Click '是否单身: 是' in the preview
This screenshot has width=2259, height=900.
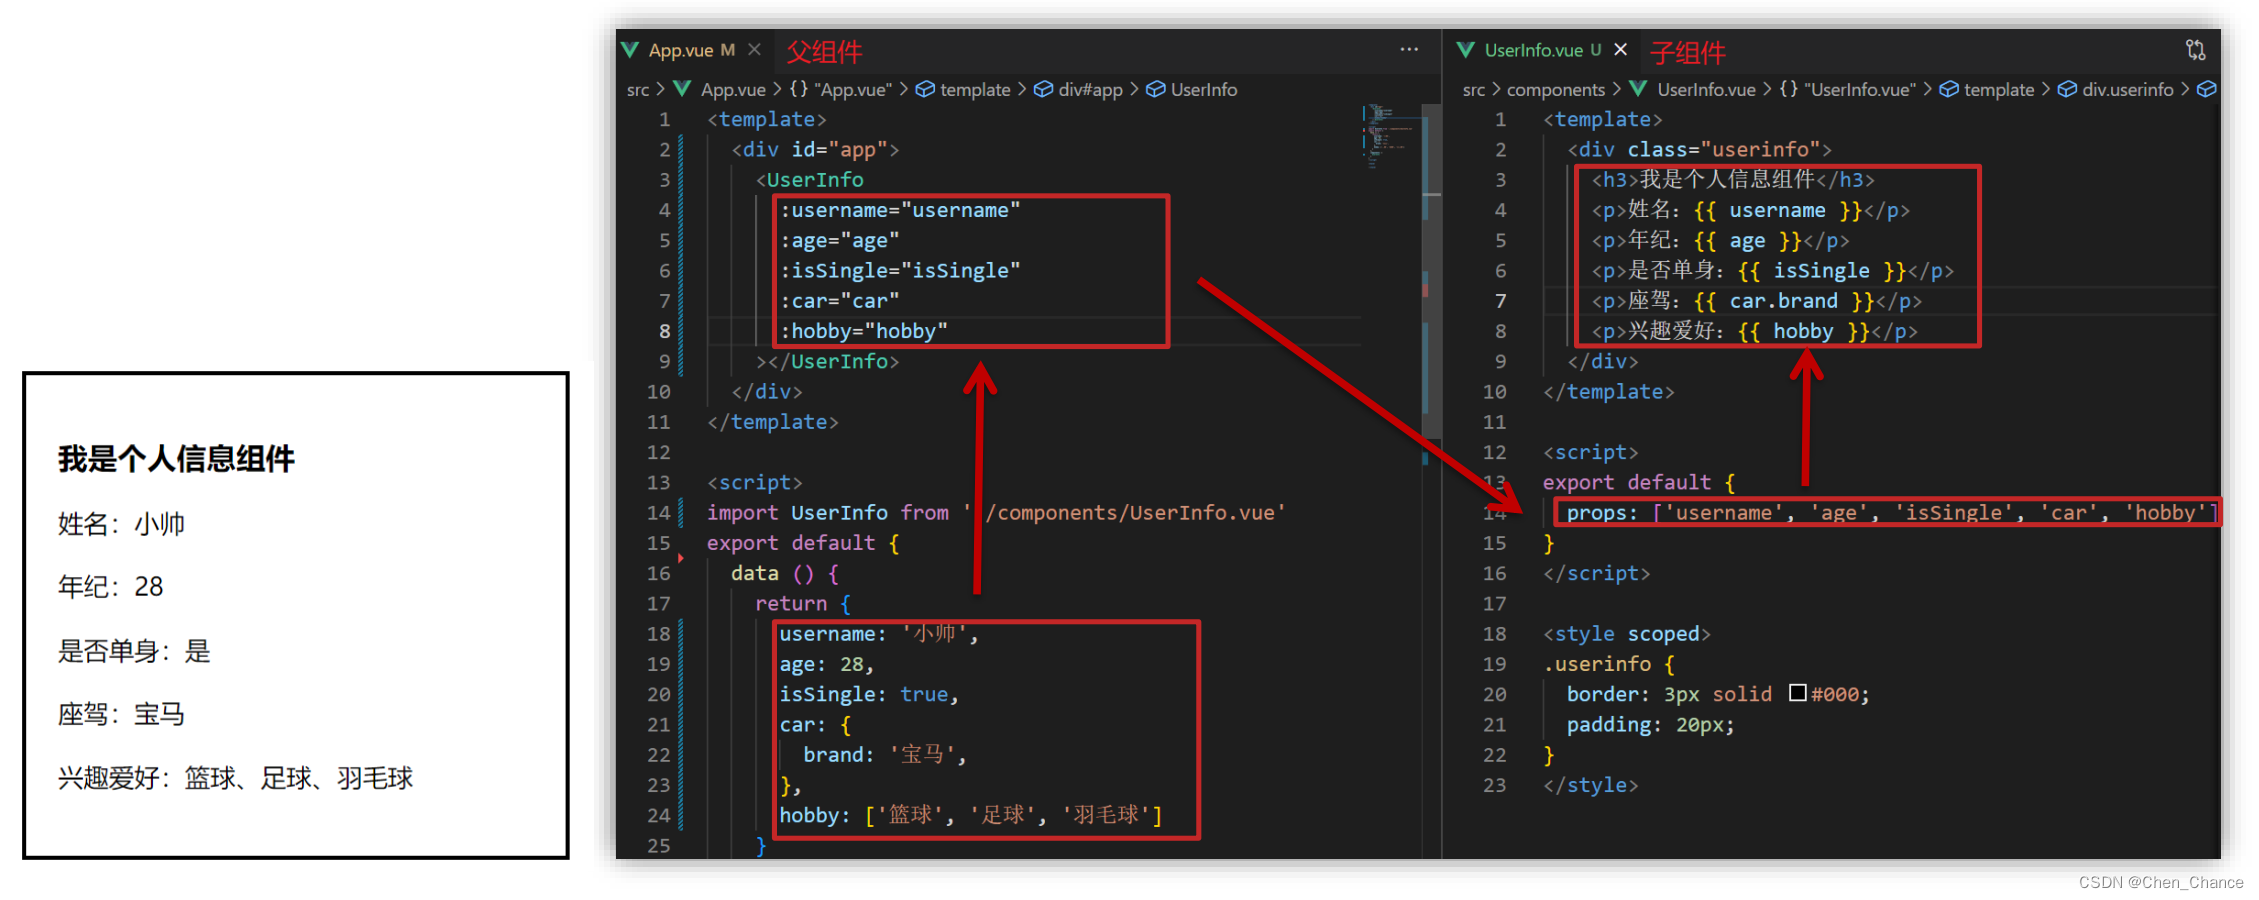[x=134, y=652]
